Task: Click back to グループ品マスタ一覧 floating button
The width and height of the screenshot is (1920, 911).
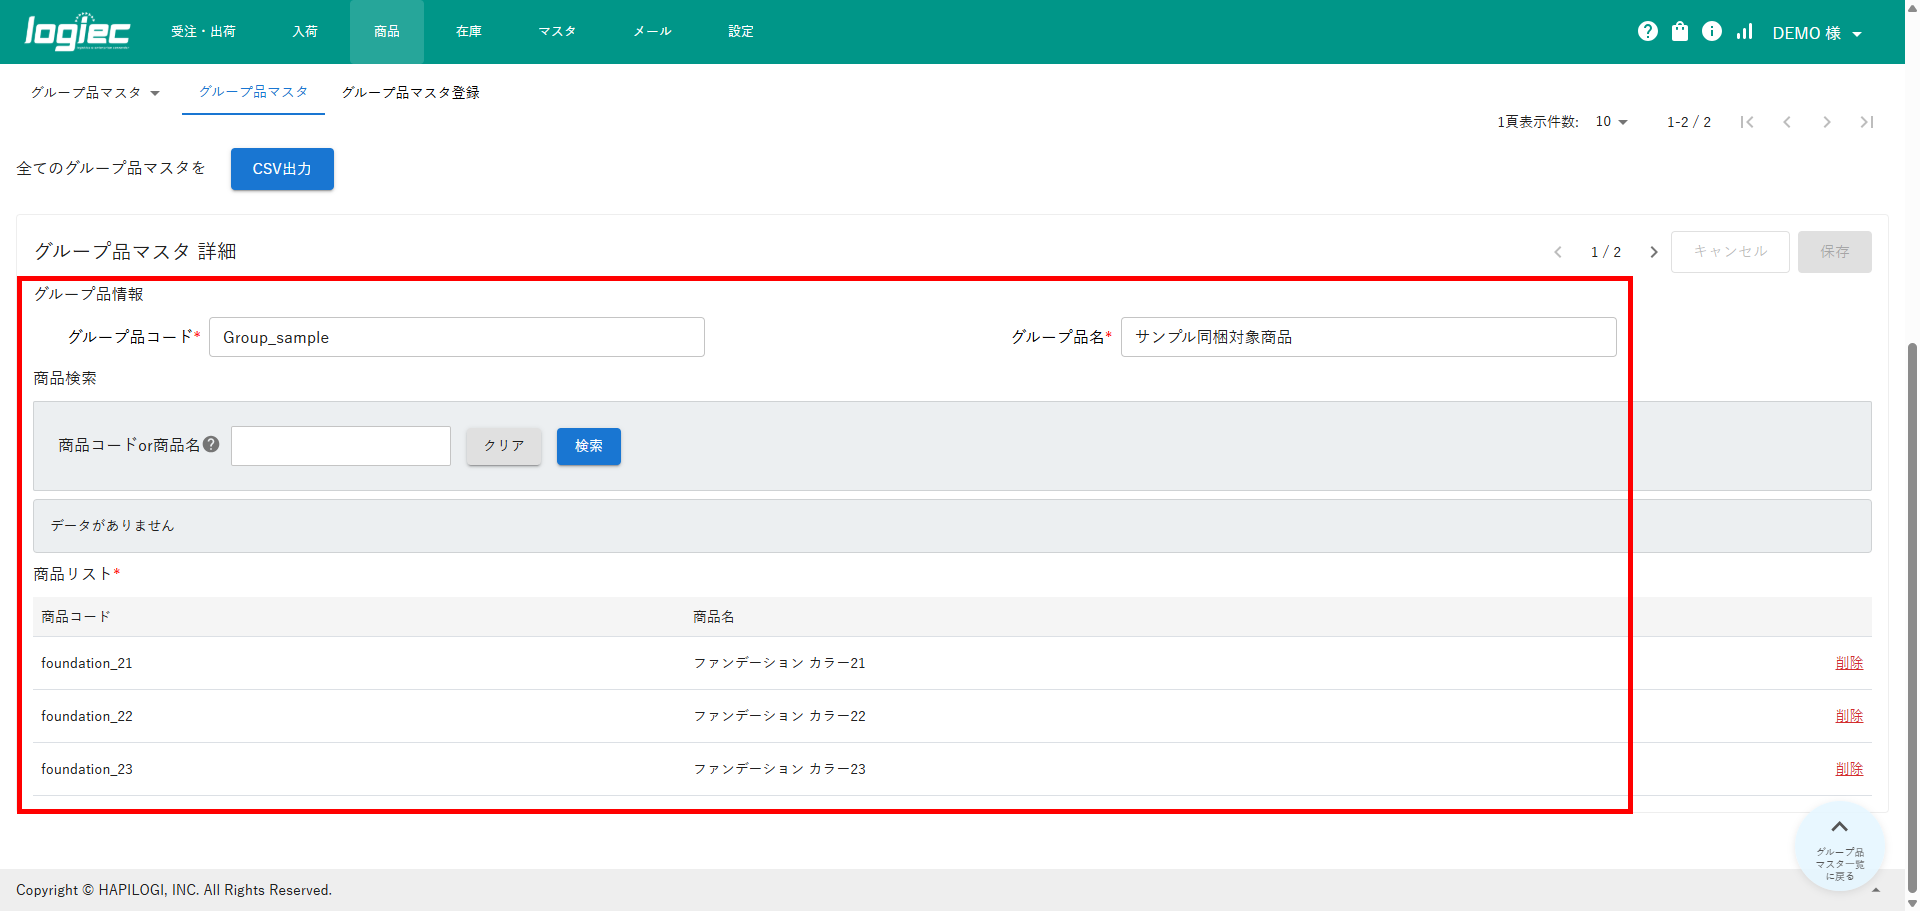Action: pyautogui.click(x=1839, y=850)
